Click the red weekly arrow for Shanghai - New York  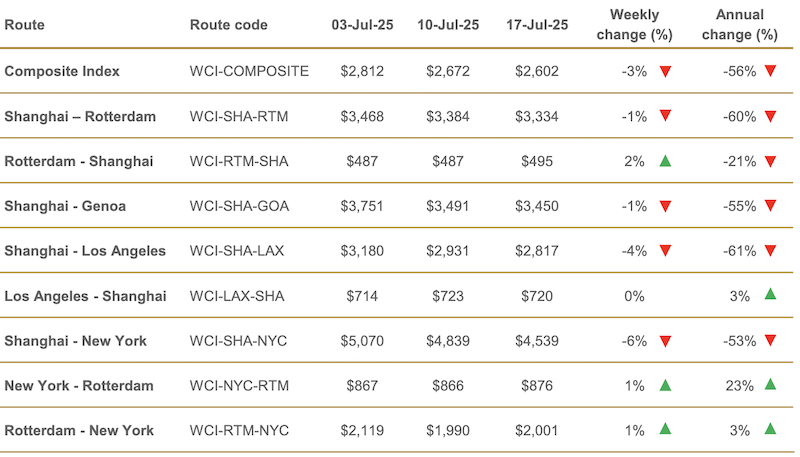[665, 341]
